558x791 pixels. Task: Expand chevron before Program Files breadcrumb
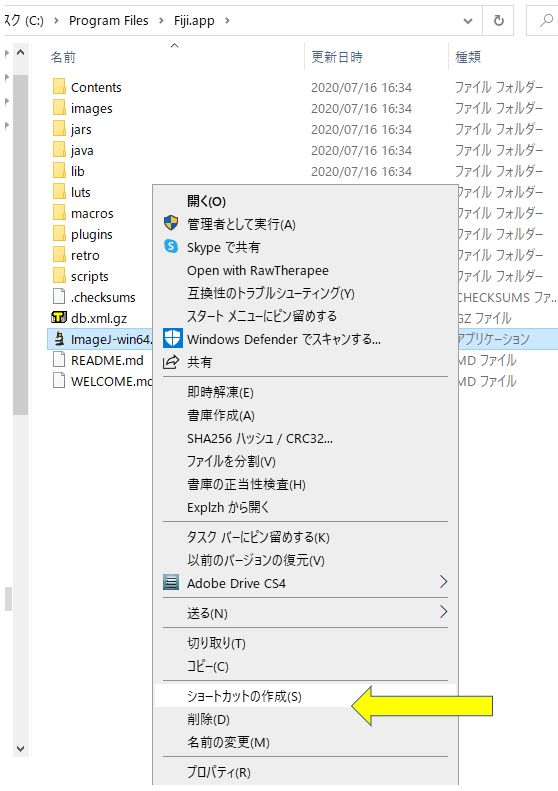[56, 21]
